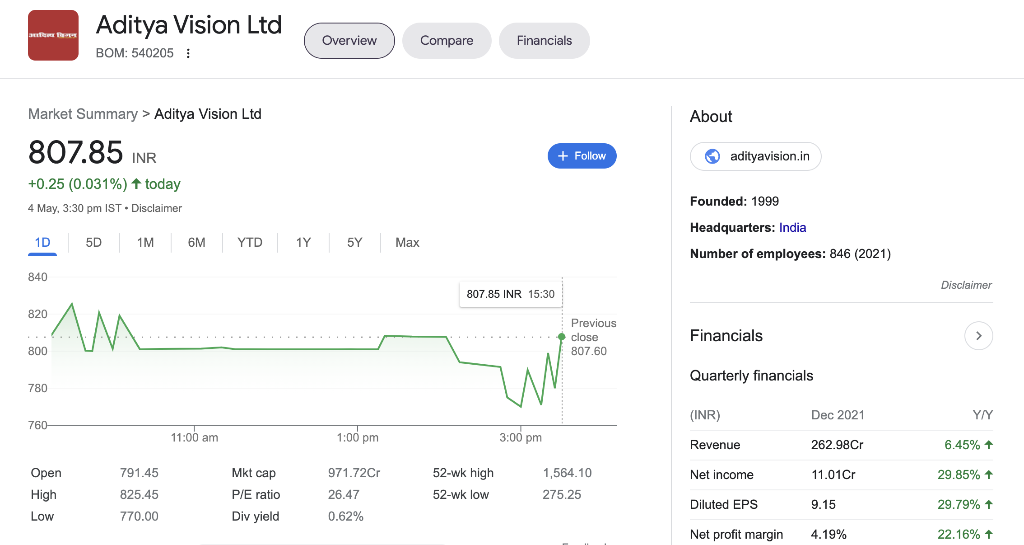Select the YTD chart range
This screenshot has height=545, width=1024.
pyautogui.click(x=249, y=243)
